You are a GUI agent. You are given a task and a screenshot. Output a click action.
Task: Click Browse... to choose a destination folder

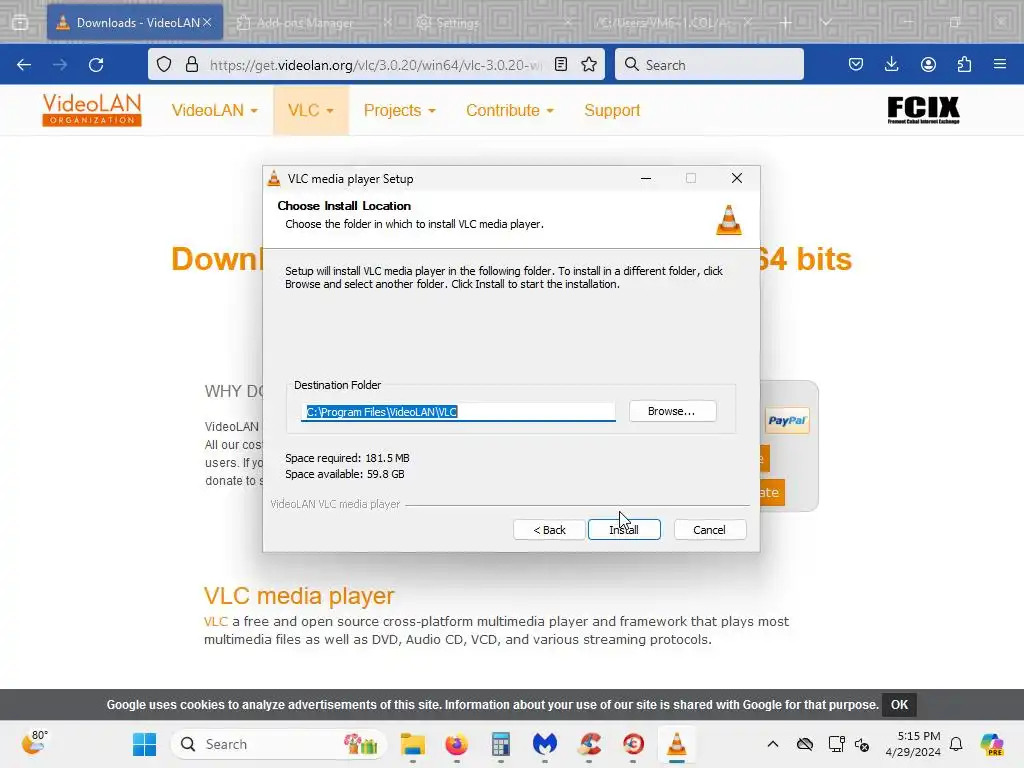(x=672, y=411)
